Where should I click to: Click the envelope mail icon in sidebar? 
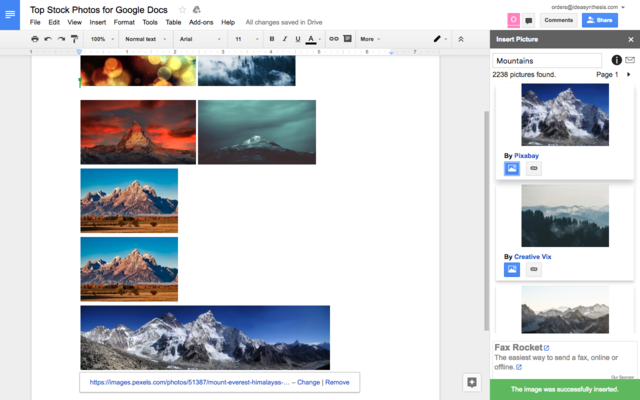pos(630,60)
